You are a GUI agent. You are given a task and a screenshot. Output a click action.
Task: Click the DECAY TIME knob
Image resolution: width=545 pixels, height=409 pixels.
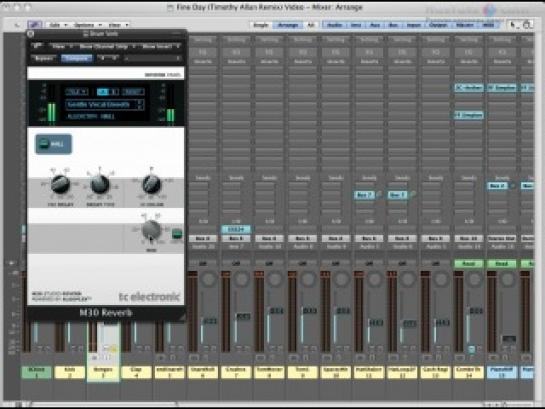[100, 184]
